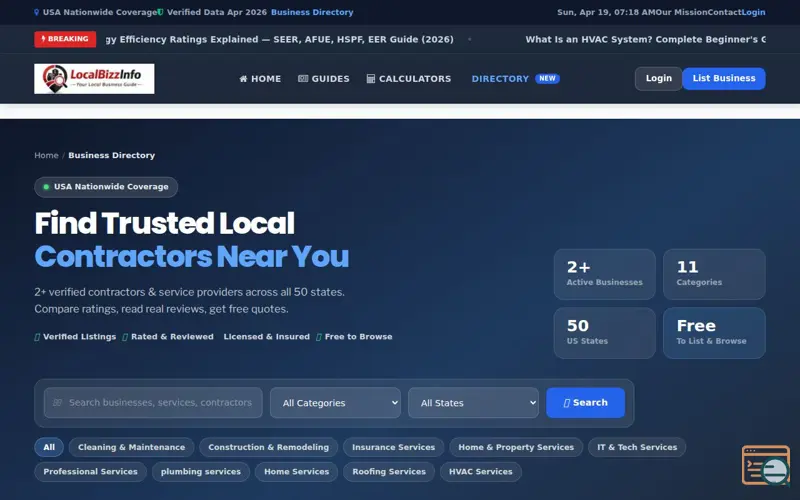The width and height of the screenshot is (800, 500).
Task: Click the Verified Listings text
Action: 79,337
